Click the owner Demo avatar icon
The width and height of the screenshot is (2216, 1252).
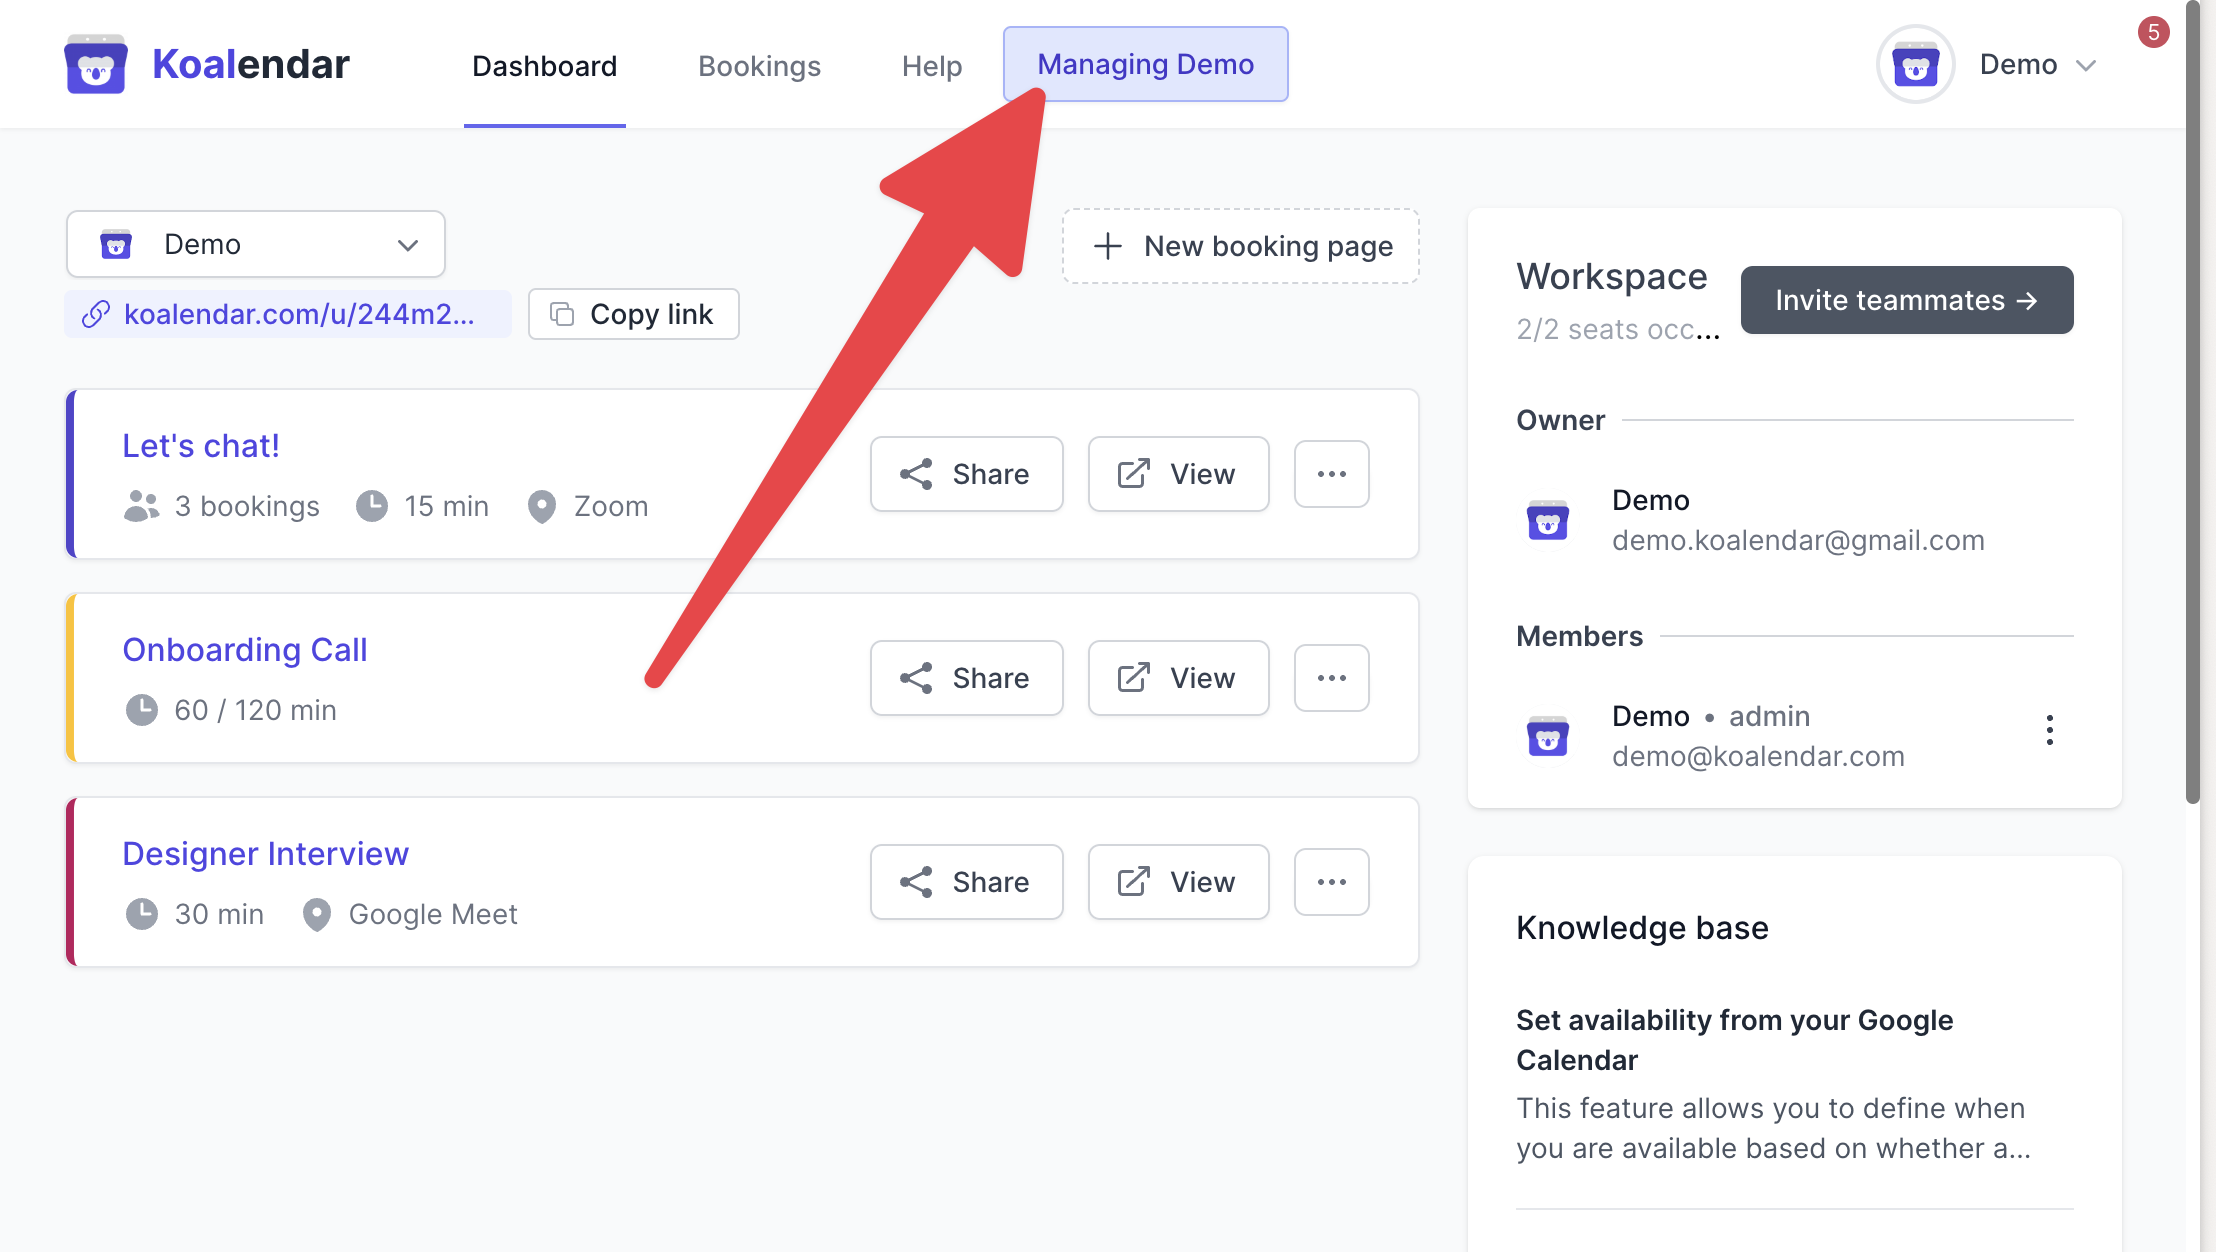pos(1548,520)
